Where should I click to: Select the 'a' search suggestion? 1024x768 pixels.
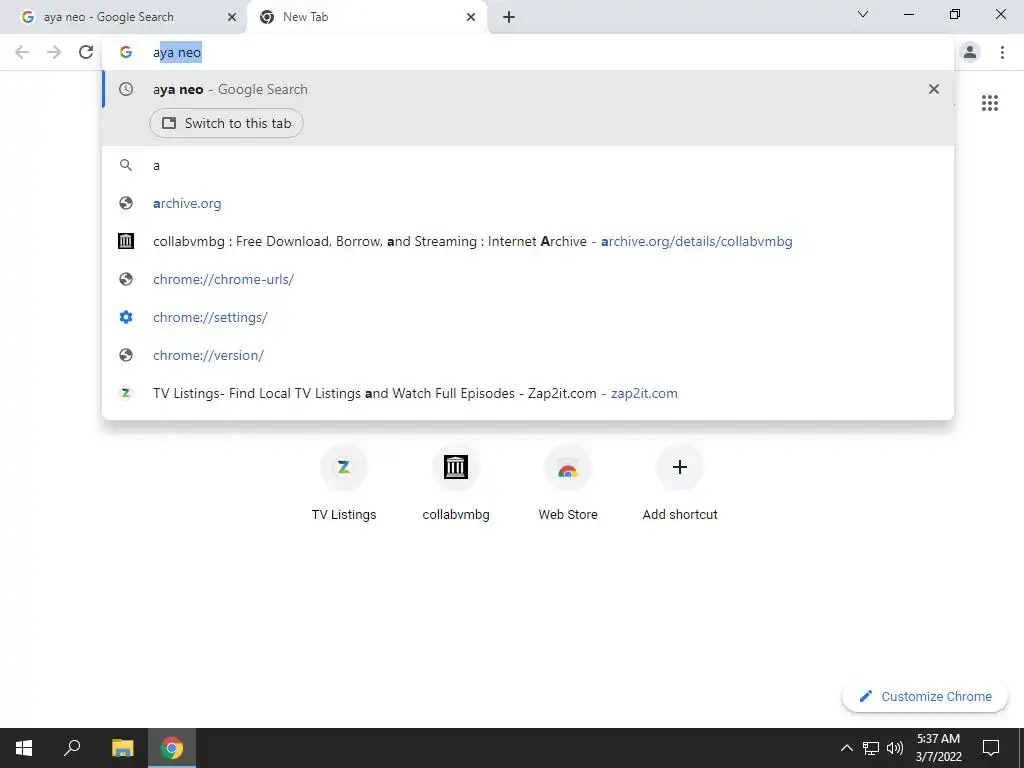point(528,165)
